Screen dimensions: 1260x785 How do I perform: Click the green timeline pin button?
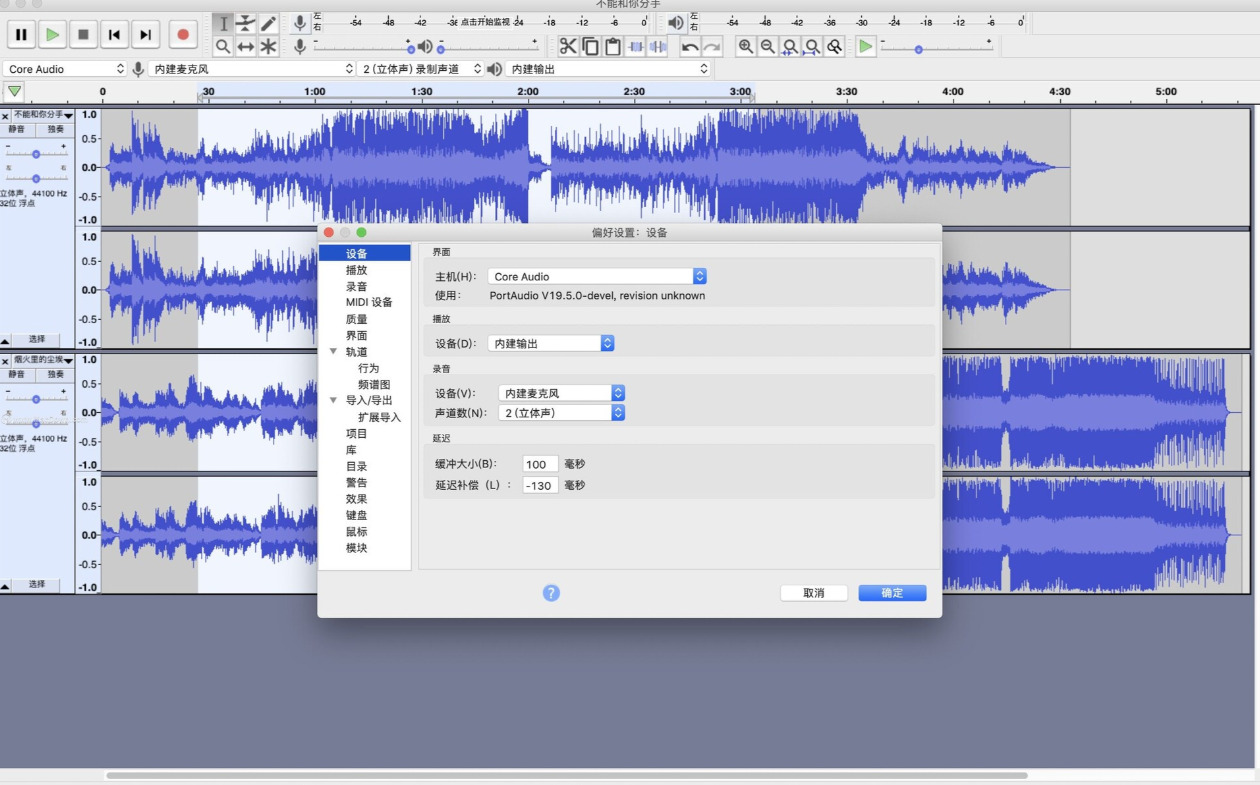[13, 92]
